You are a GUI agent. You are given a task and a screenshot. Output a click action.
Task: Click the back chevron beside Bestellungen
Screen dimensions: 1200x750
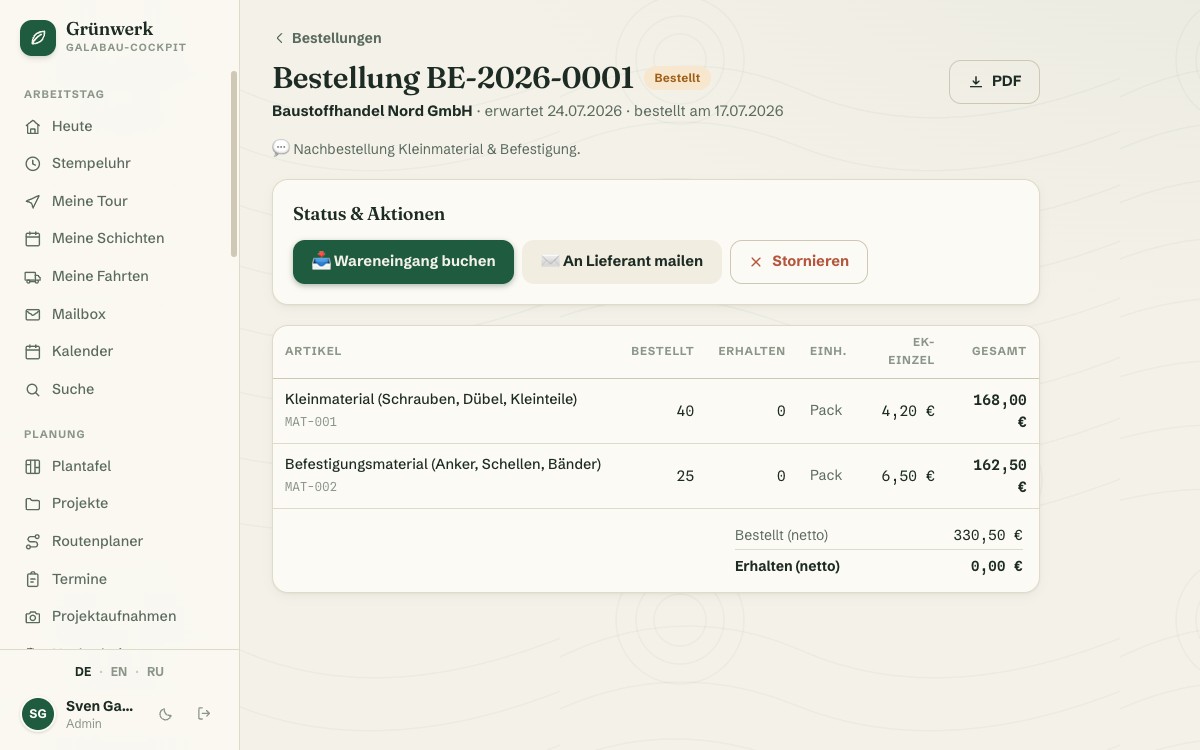click(279, 38)
